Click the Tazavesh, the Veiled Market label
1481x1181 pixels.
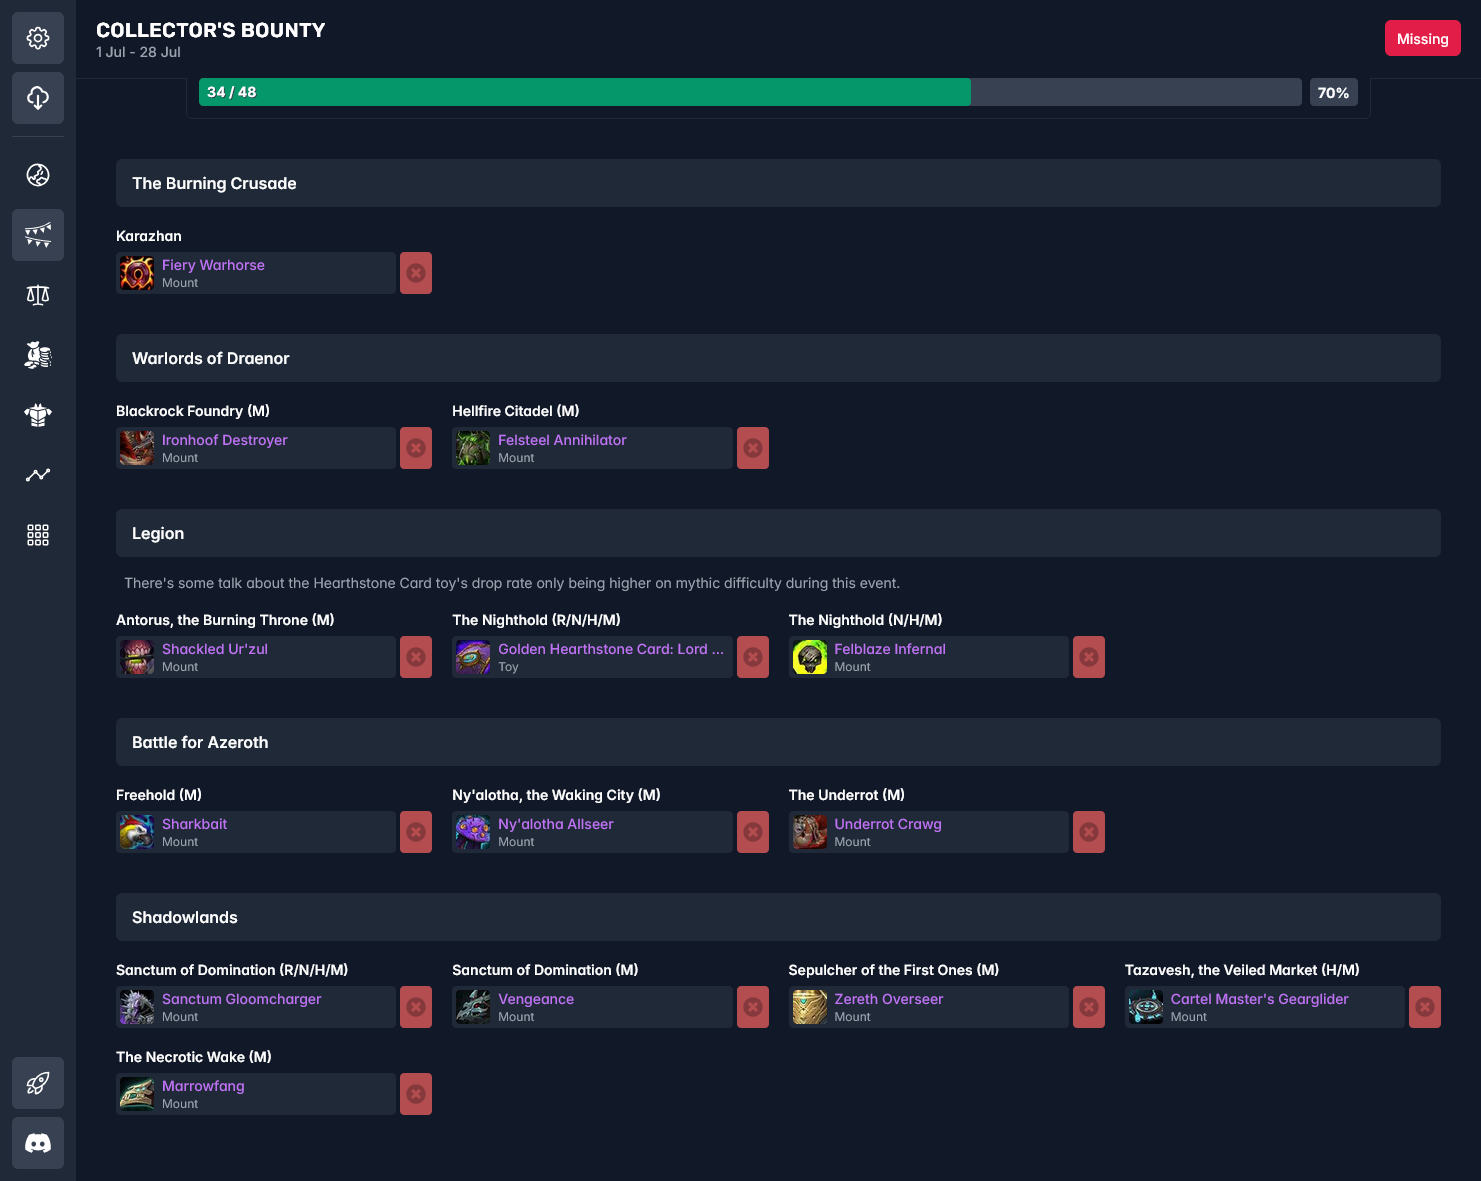point(1242,970)
